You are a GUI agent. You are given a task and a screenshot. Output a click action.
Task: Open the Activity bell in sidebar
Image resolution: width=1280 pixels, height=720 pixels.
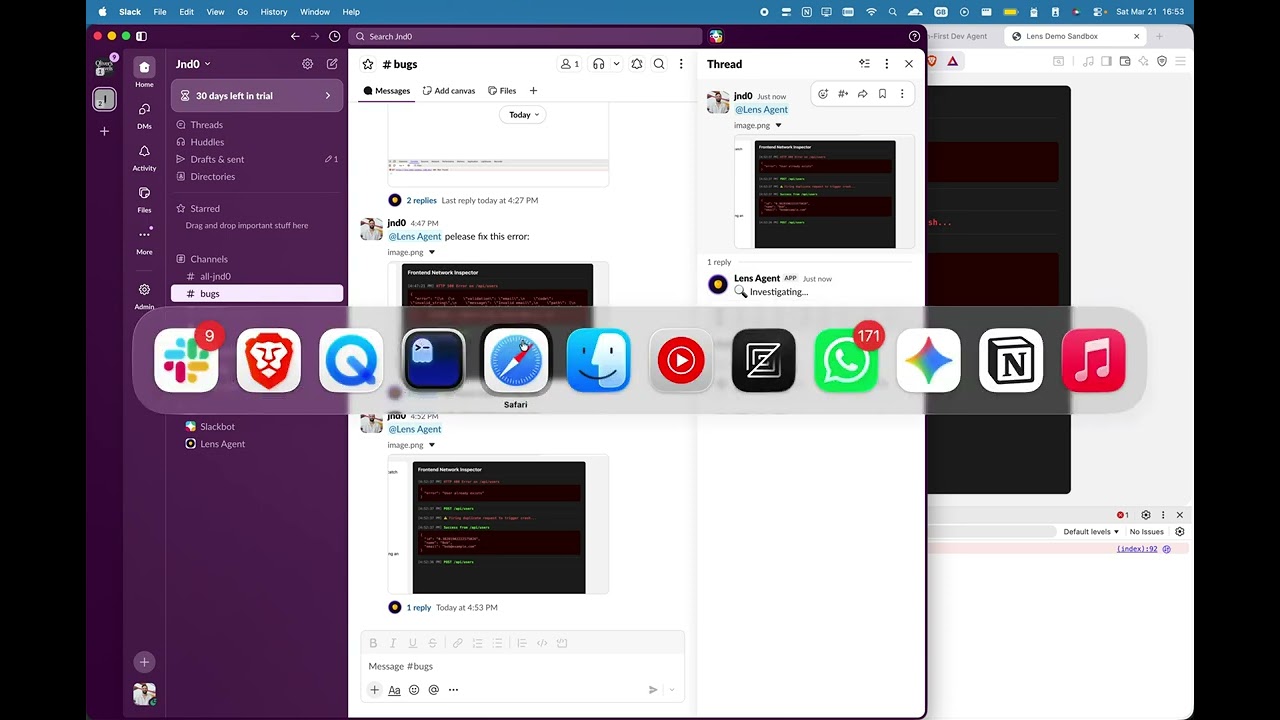pyautogui.click(x=144, y=152)
